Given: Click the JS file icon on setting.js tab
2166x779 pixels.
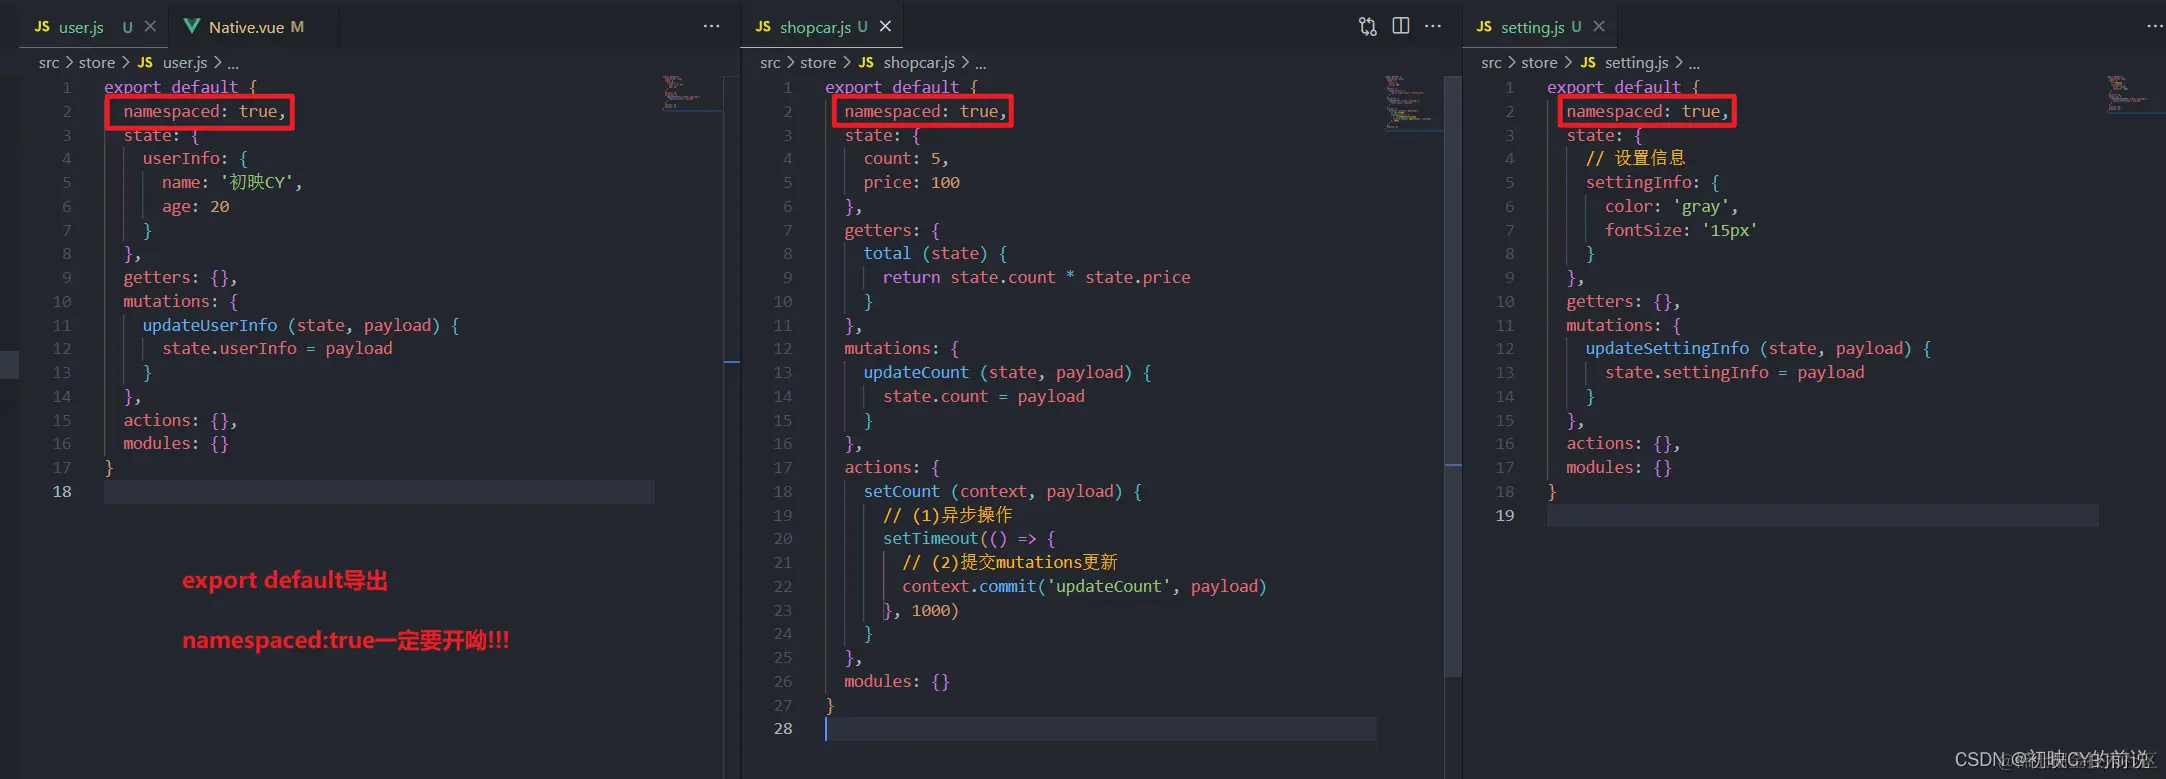Looking at the screenshot, I should (1484, 27).
